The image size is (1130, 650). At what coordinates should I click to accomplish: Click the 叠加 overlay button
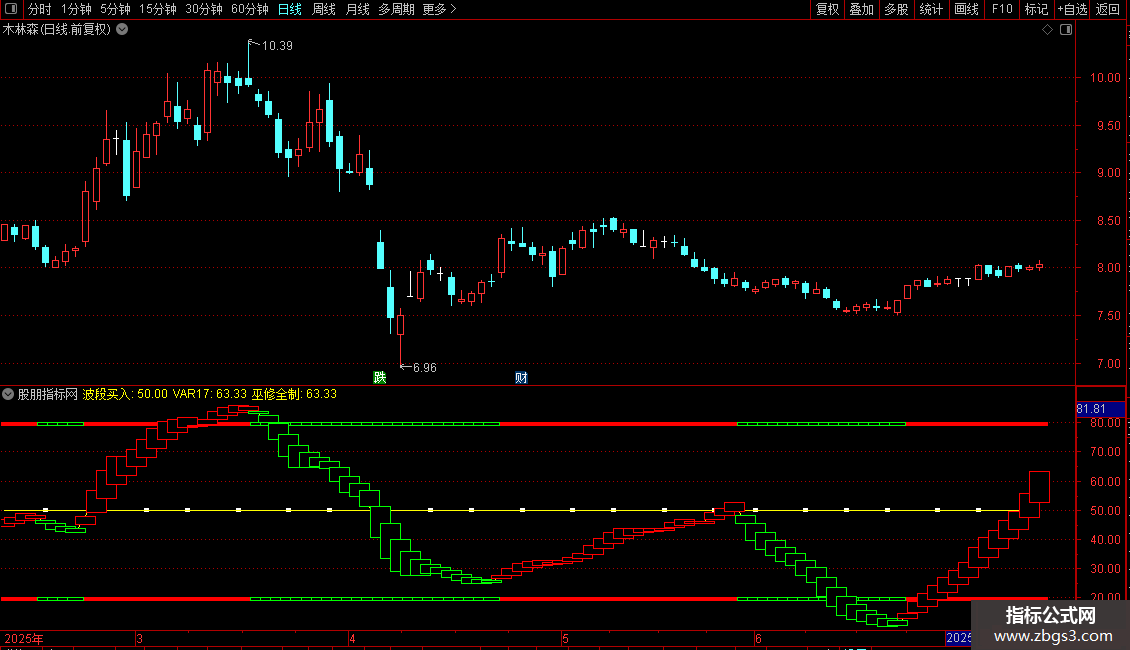coord(861,9)
